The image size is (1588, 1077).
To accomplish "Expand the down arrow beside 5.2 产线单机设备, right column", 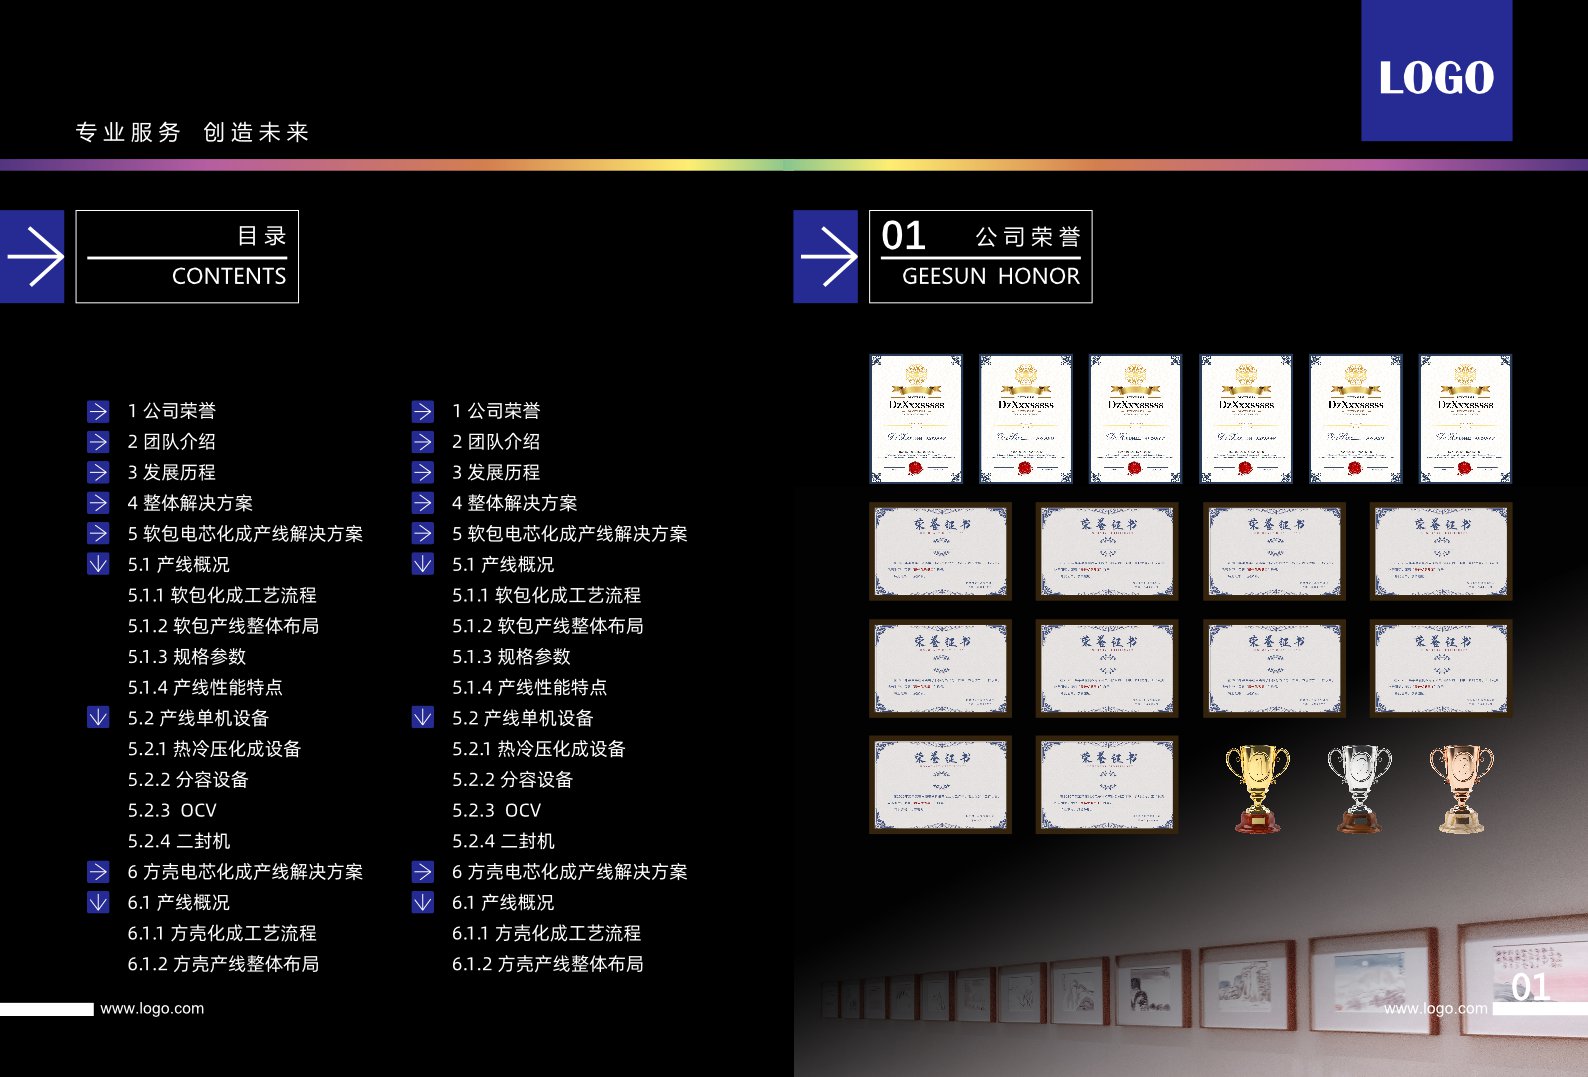I will (423, 718).
